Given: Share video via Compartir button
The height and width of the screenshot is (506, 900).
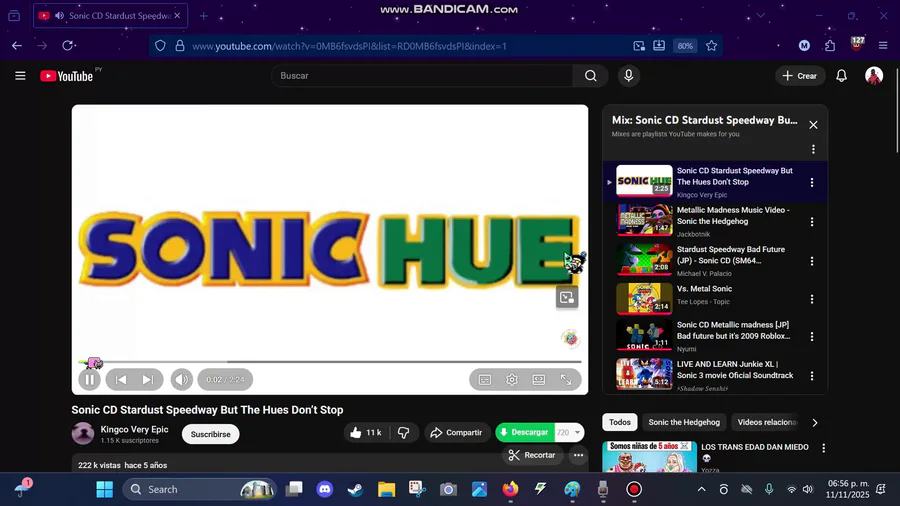Looking at the screenshot, I should click(457, 433).
